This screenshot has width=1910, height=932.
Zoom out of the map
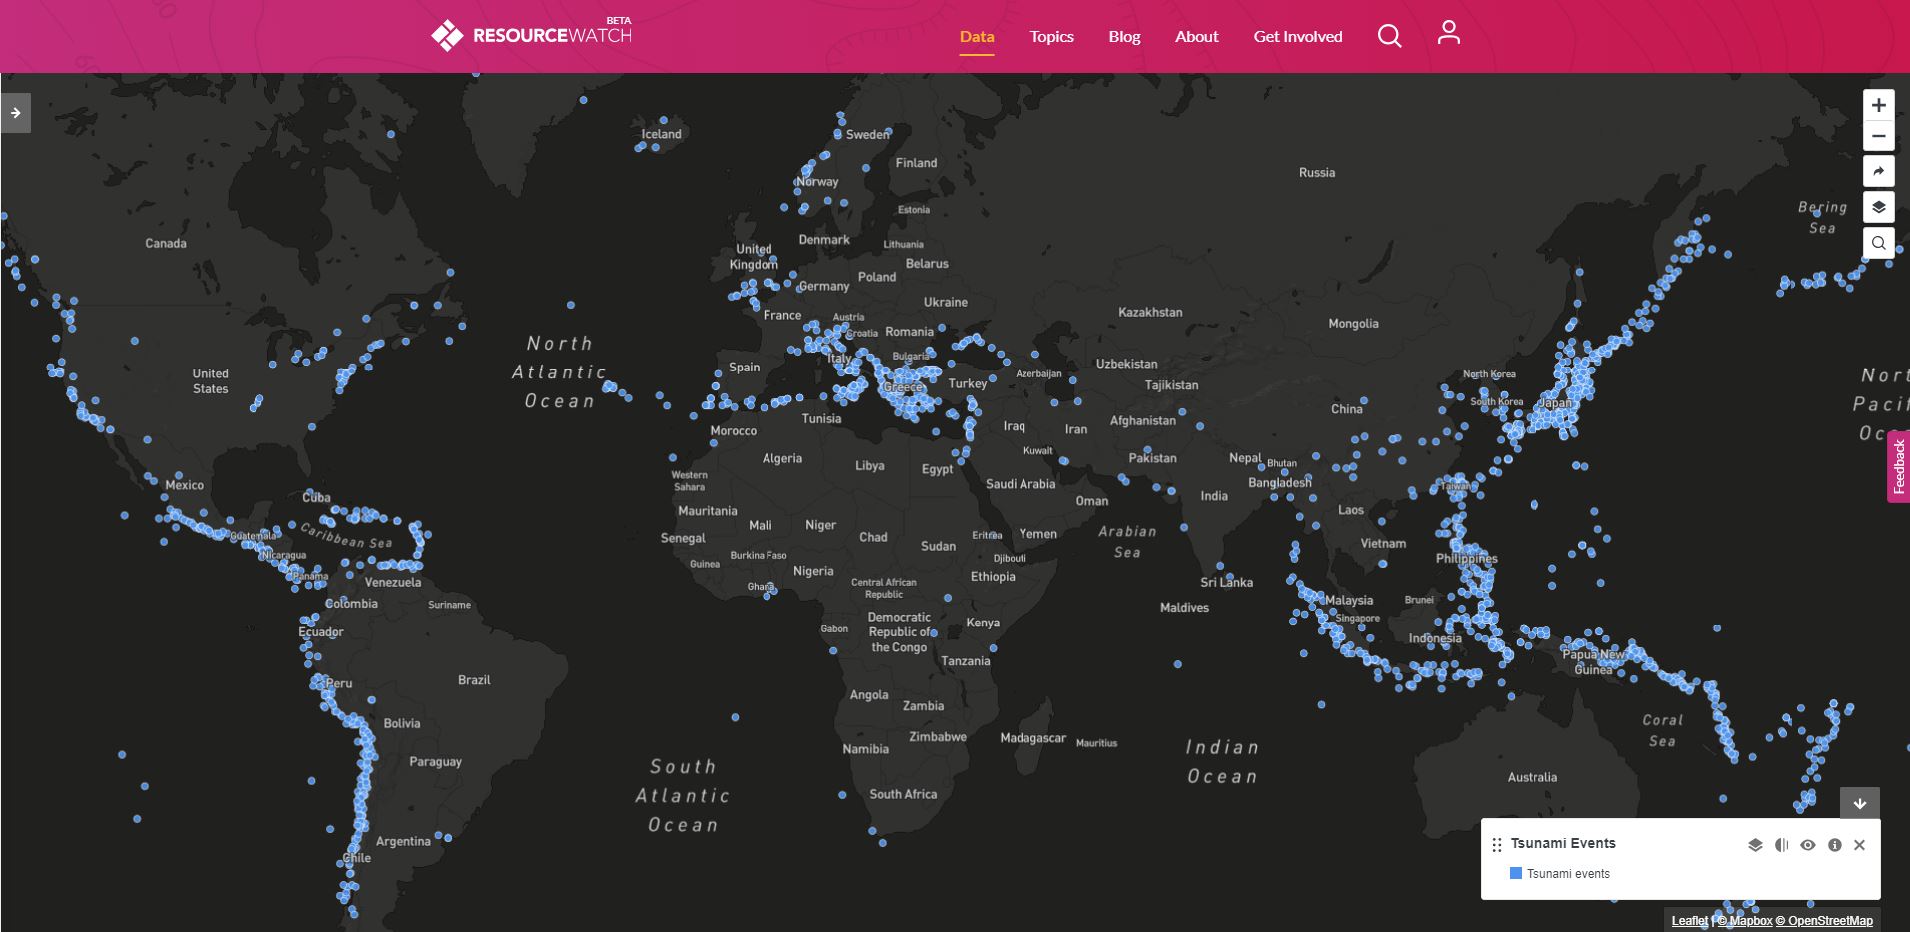(1878, 137)
